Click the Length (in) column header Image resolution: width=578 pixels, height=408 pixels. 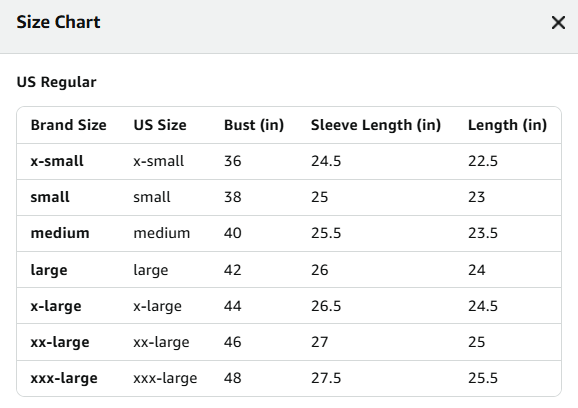click(x=508, y=125)
